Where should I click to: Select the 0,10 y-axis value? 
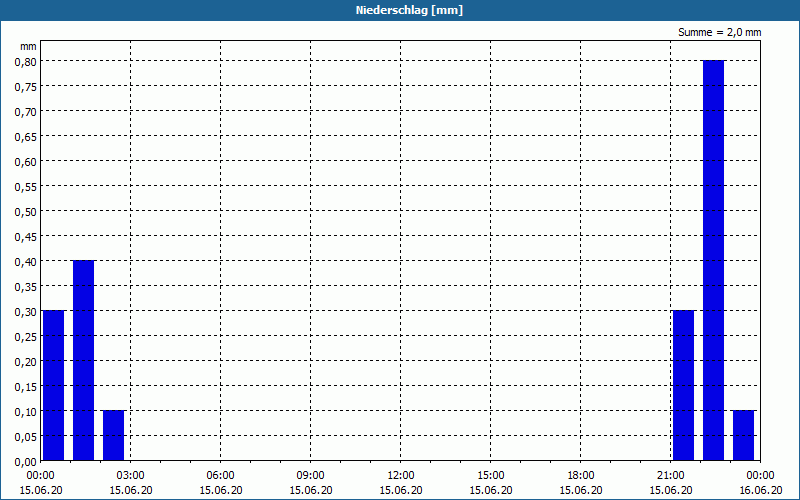click(x=26, y=412)
